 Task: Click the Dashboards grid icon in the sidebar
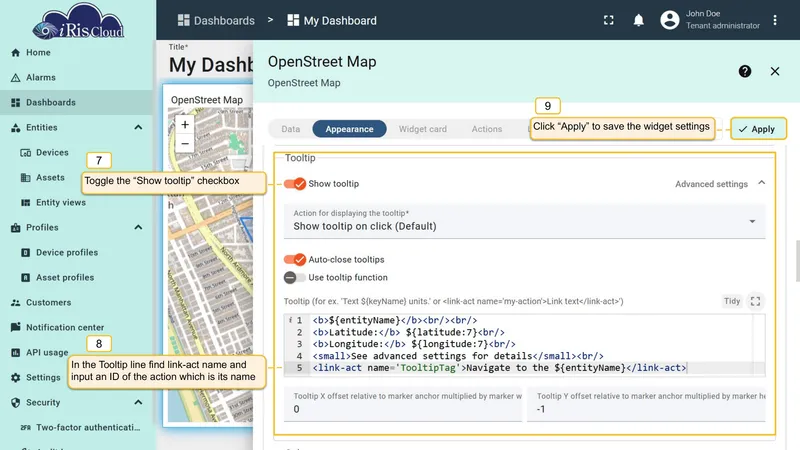pyautogui.click(x=15, y=103)
